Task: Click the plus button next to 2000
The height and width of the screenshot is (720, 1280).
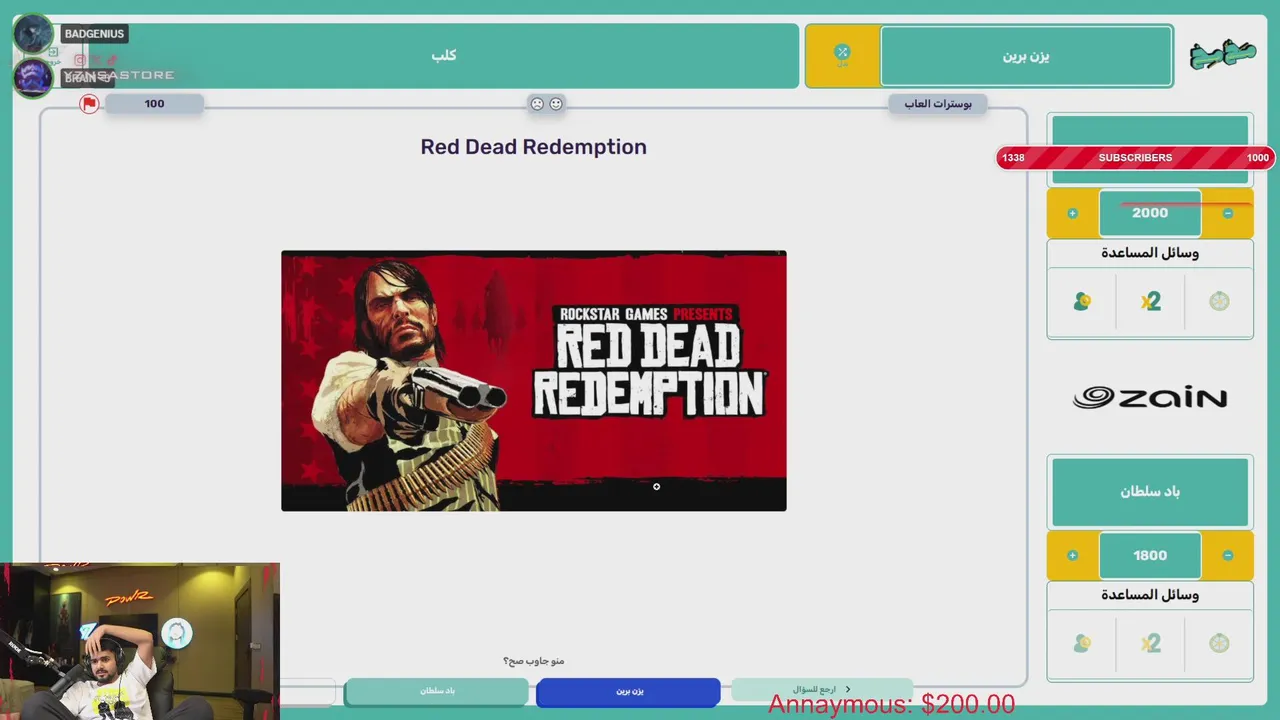Action: [1072, 213]
